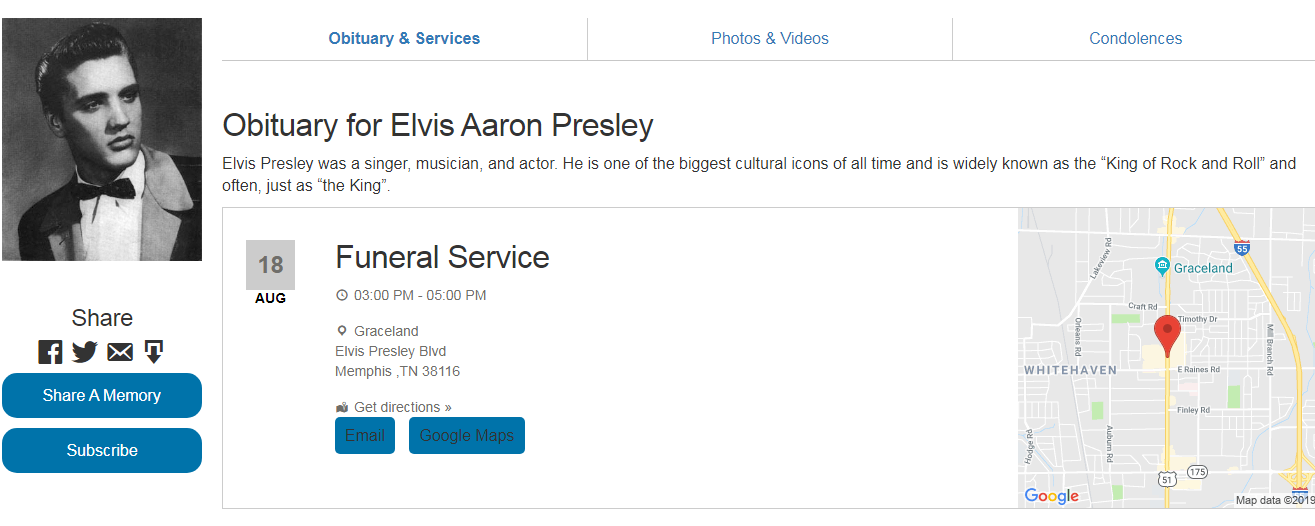
Task: Share via the envelope email icon
Action: [120, 352]
